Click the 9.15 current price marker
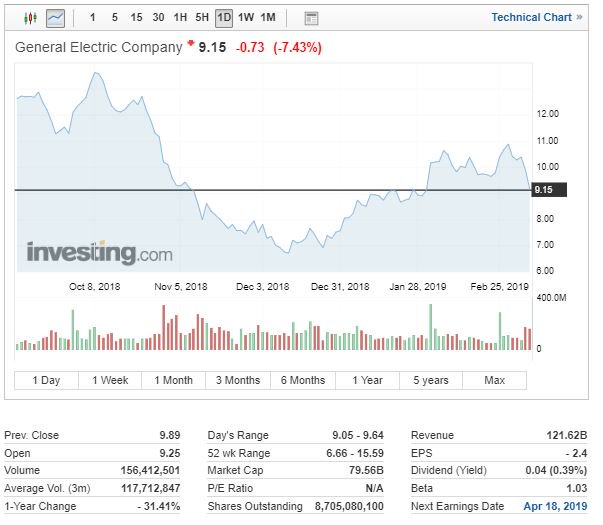Viewport: 603px width, 525px height. pyautogui.click(x=549, y=190)
